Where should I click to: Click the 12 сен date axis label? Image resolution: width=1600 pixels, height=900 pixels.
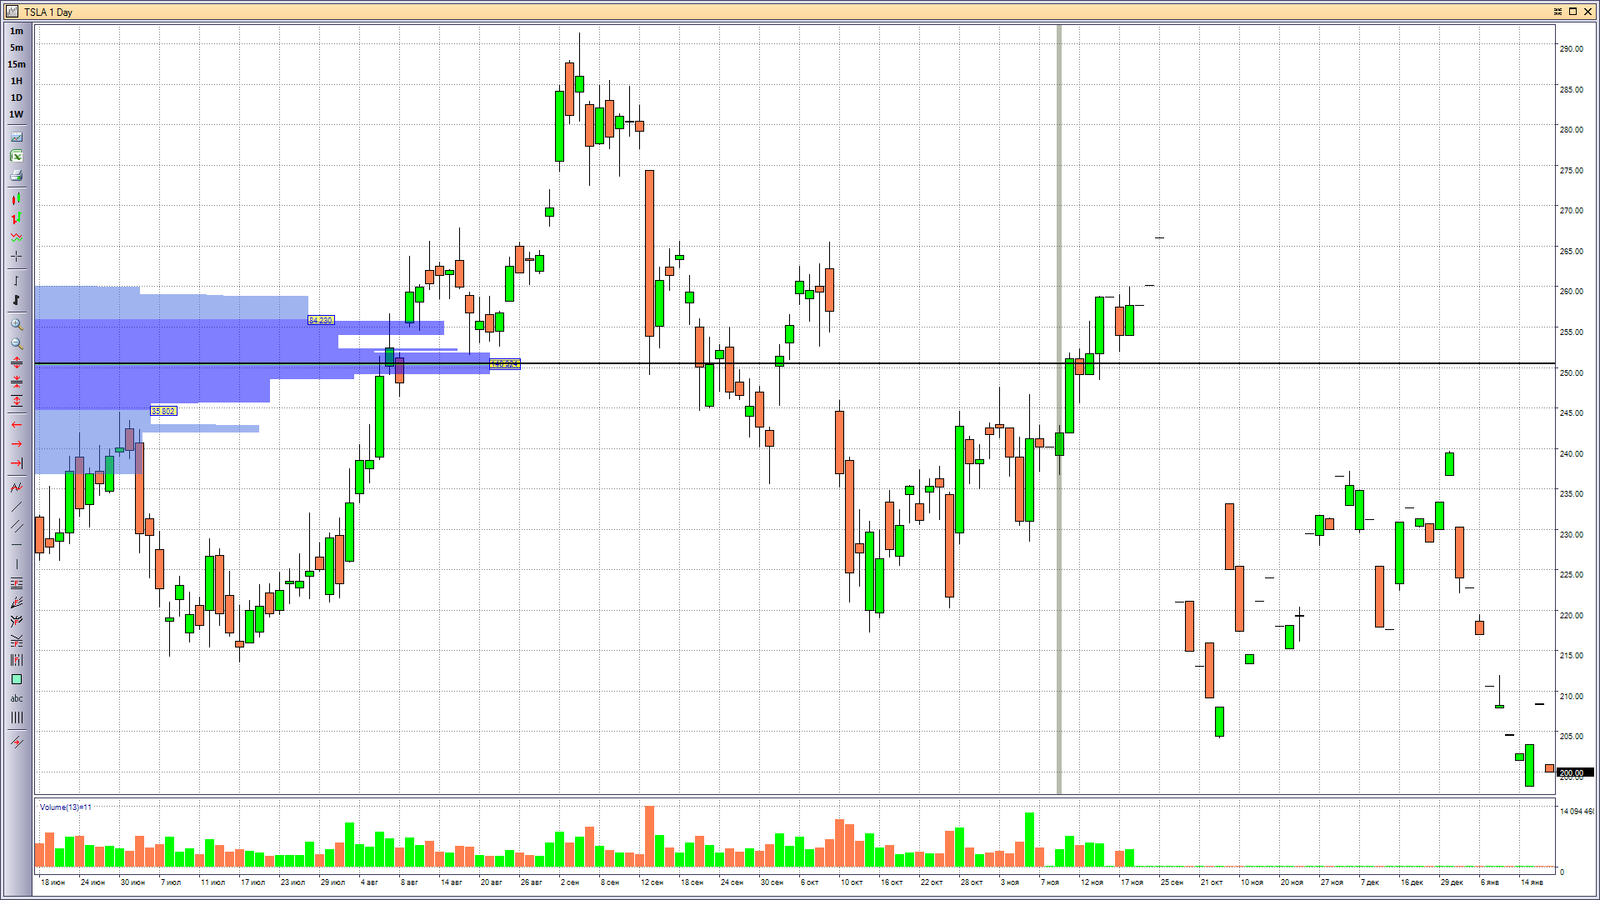(x=651, y=883)
